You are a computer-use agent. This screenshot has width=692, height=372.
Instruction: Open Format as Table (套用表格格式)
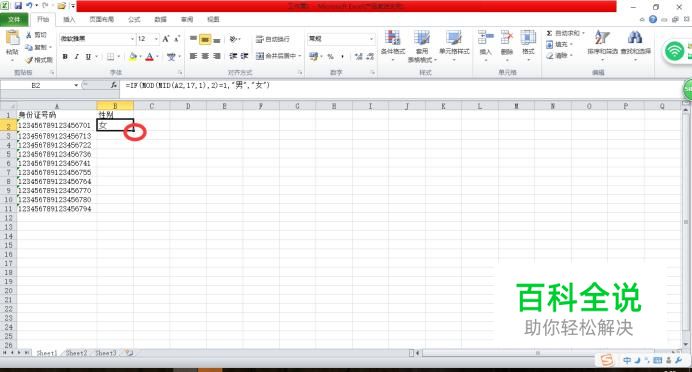[422, 45]
